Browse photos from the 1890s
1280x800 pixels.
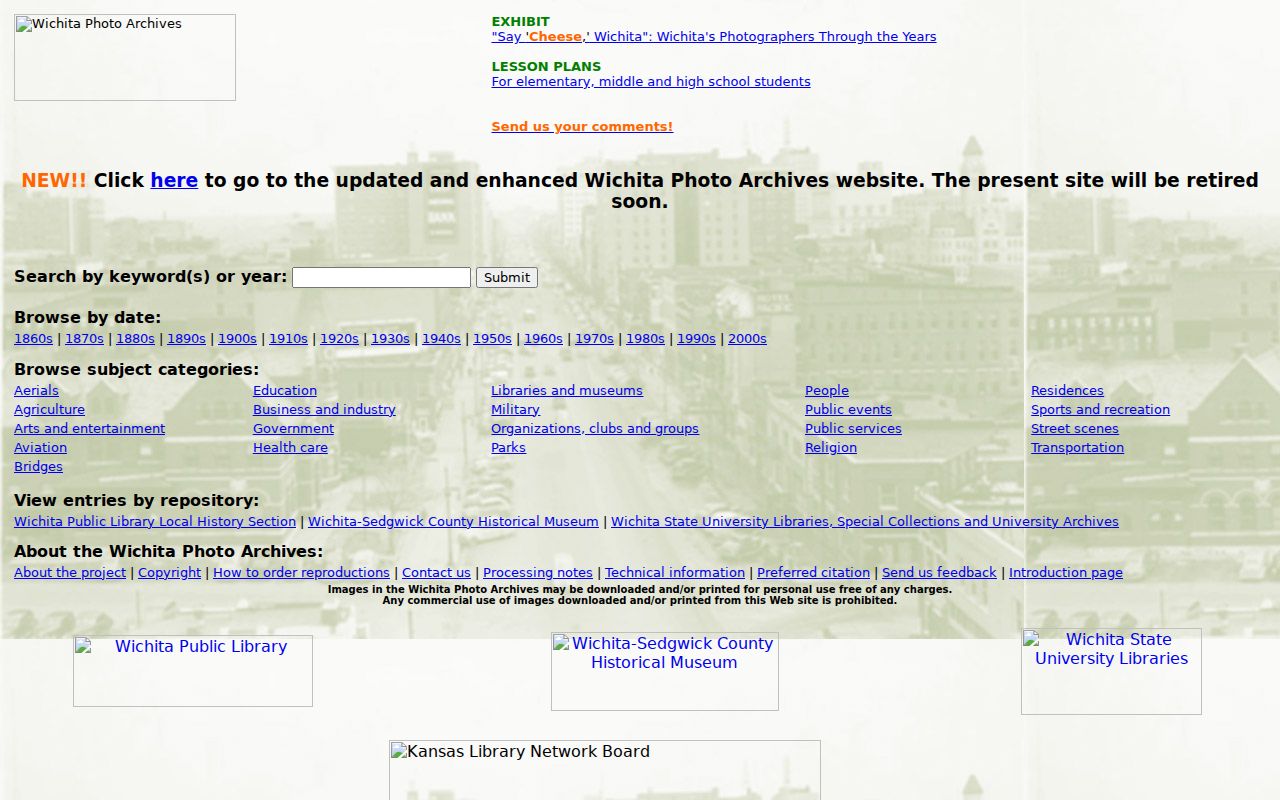[186, 339]
